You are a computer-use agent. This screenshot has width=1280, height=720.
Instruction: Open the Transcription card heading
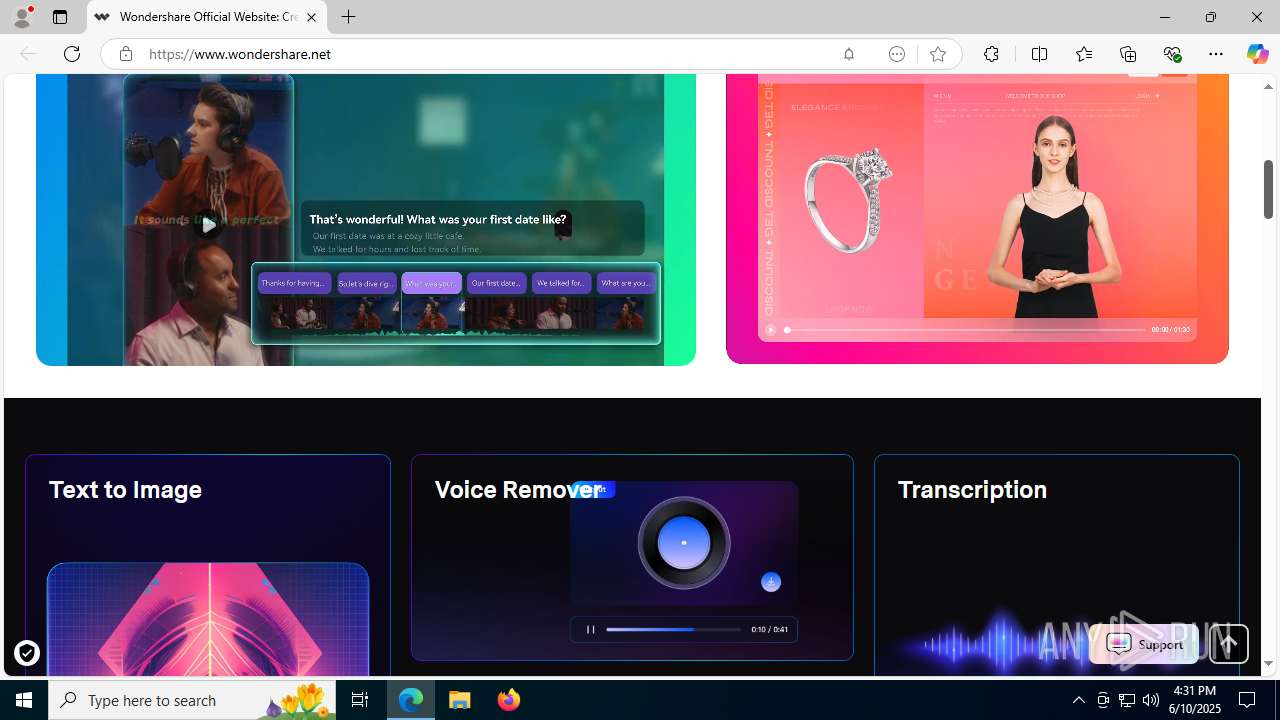(972, 489)
